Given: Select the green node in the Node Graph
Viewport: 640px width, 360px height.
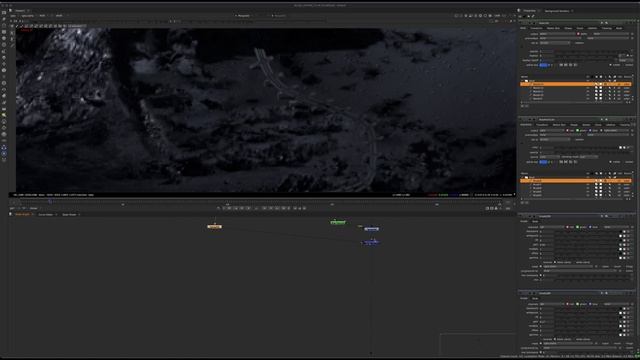Looking at the screenshot, I should [x=338, y=222].
